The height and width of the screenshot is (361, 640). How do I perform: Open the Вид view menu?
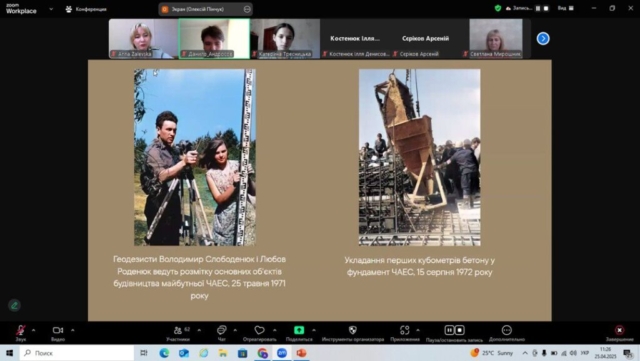566,8
